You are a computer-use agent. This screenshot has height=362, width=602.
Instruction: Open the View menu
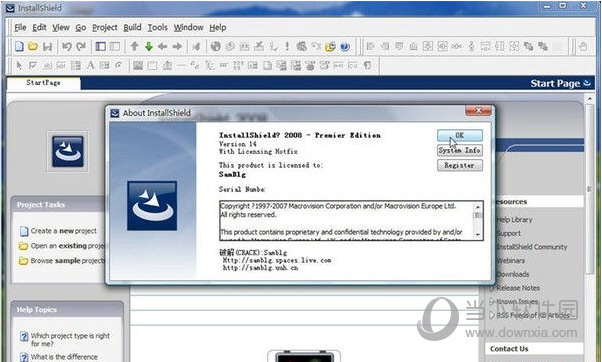61,28
